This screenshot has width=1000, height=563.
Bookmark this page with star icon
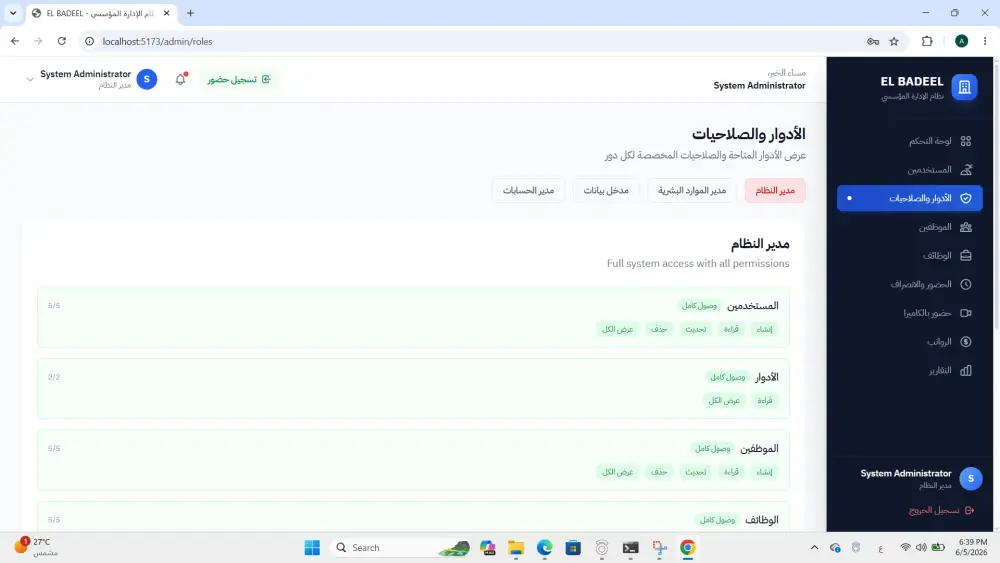tap(894, 41)
